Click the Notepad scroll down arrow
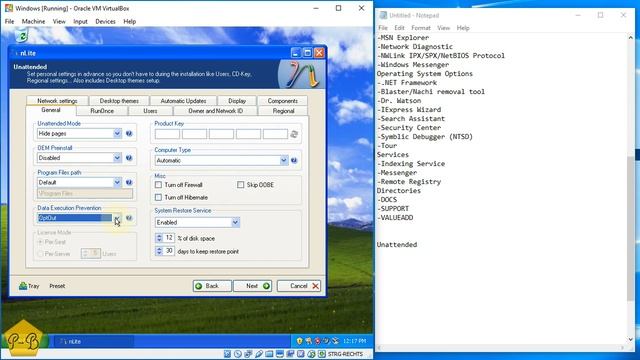 pyautogui.click(x=631, y=339)
